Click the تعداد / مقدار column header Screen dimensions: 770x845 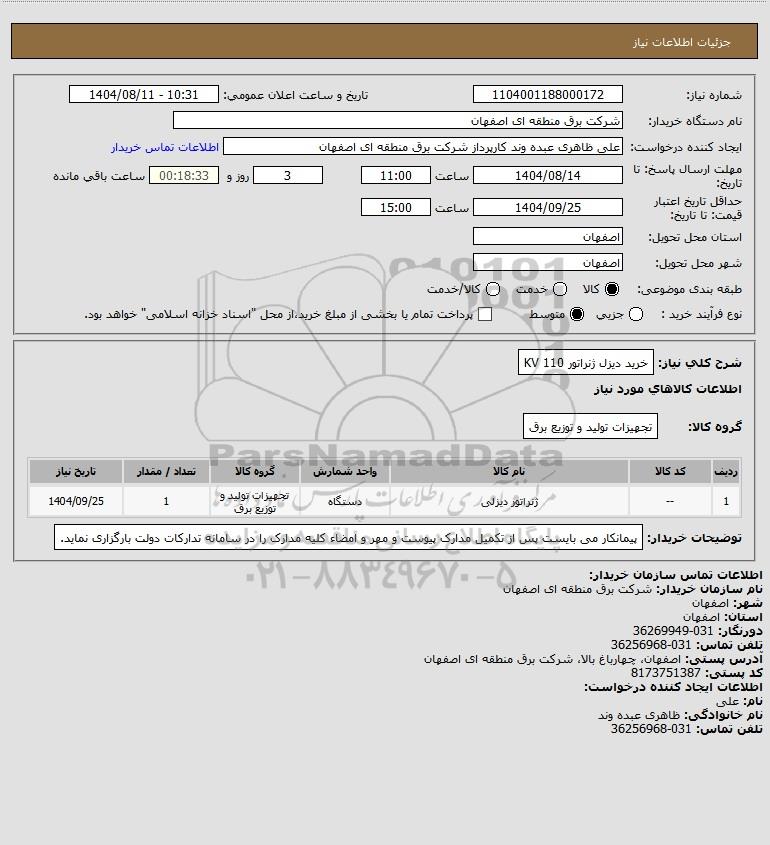coord(166,472)
